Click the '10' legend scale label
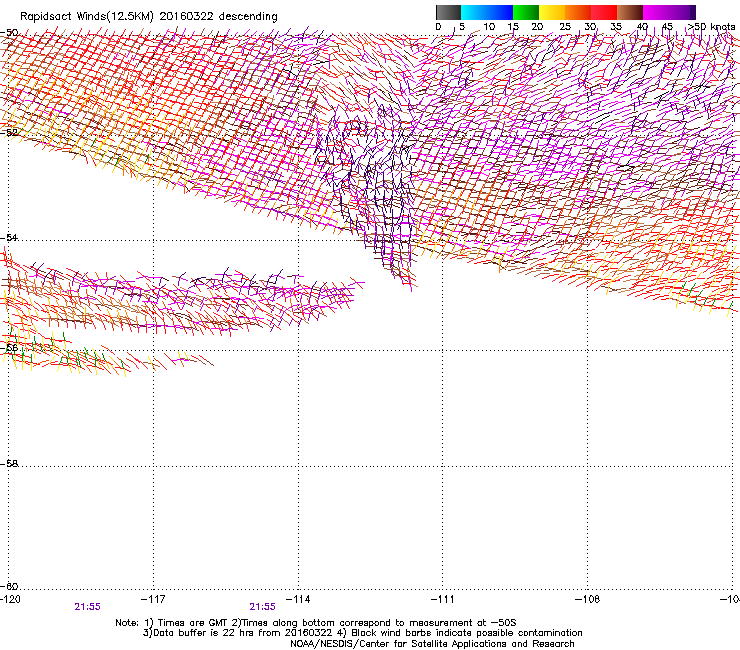This screenshot has height=650, width=740. tap(489, 27)
